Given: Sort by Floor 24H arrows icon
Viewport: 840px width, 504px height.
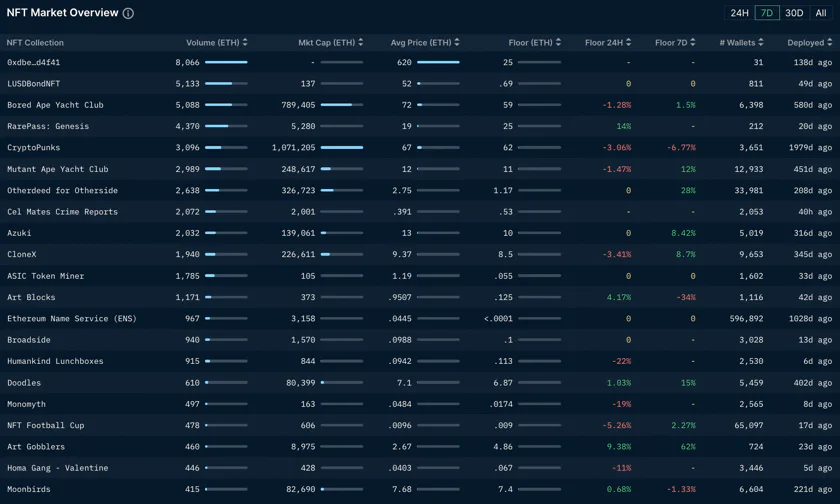Looking at the screenshot, I should click(x=628, y=42).
